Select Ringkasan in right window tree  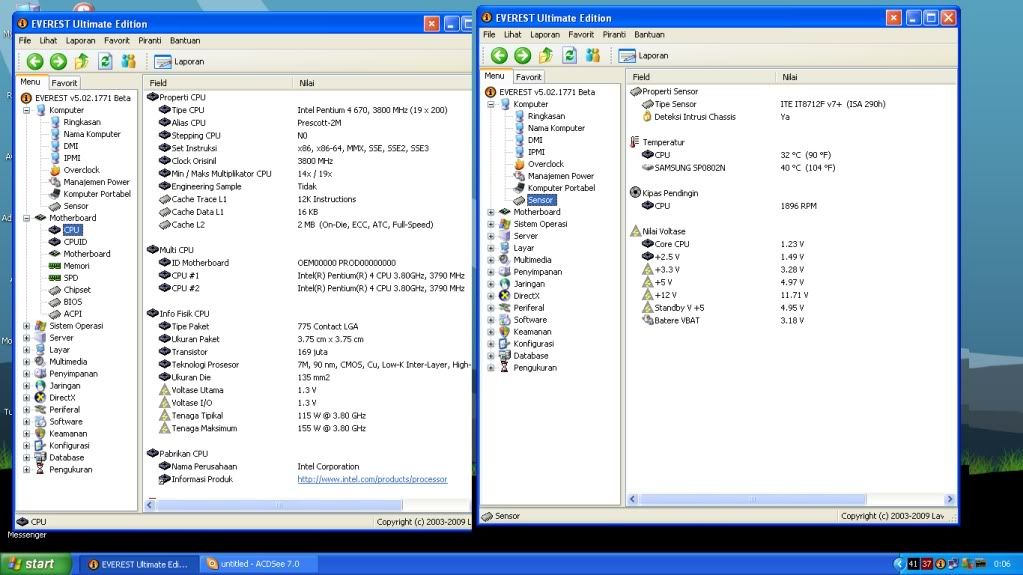tap(546, 116)
